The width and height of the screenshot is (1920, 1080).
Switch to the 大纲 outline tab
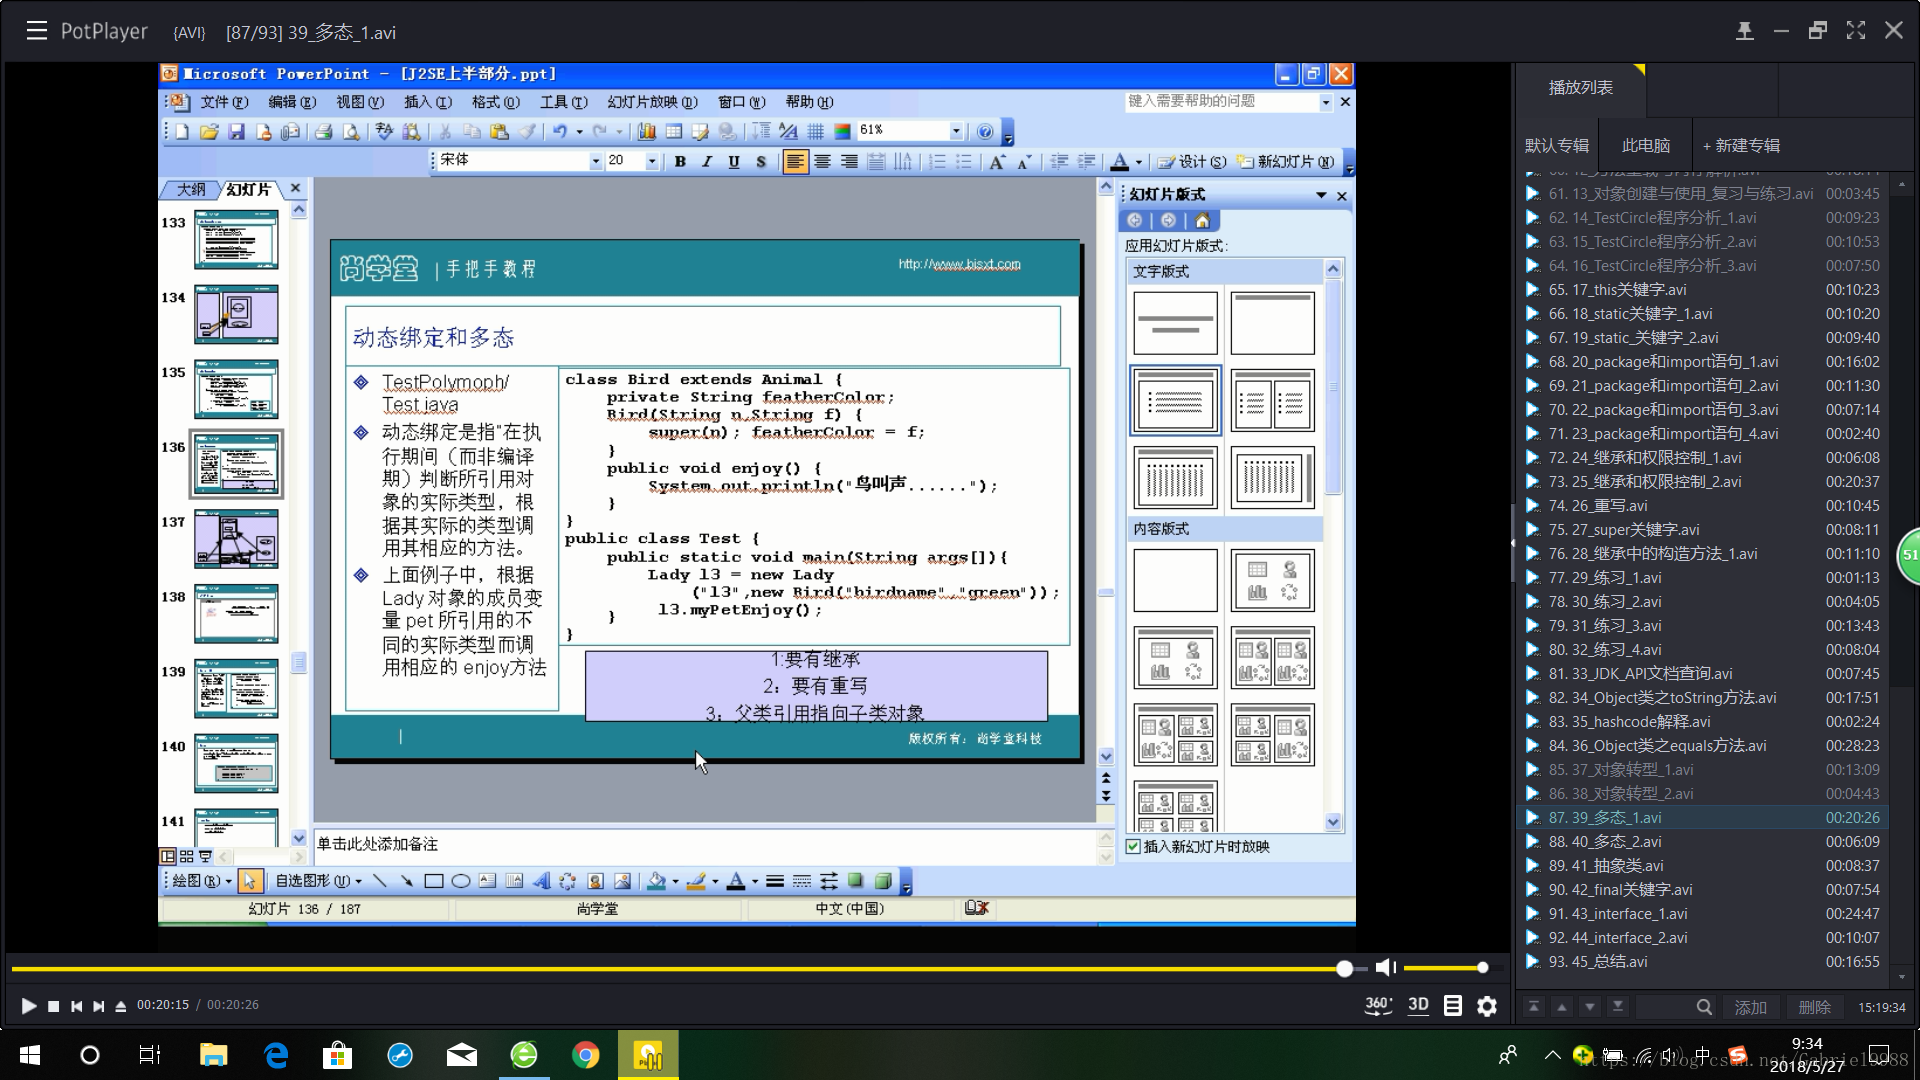(190, 189)
